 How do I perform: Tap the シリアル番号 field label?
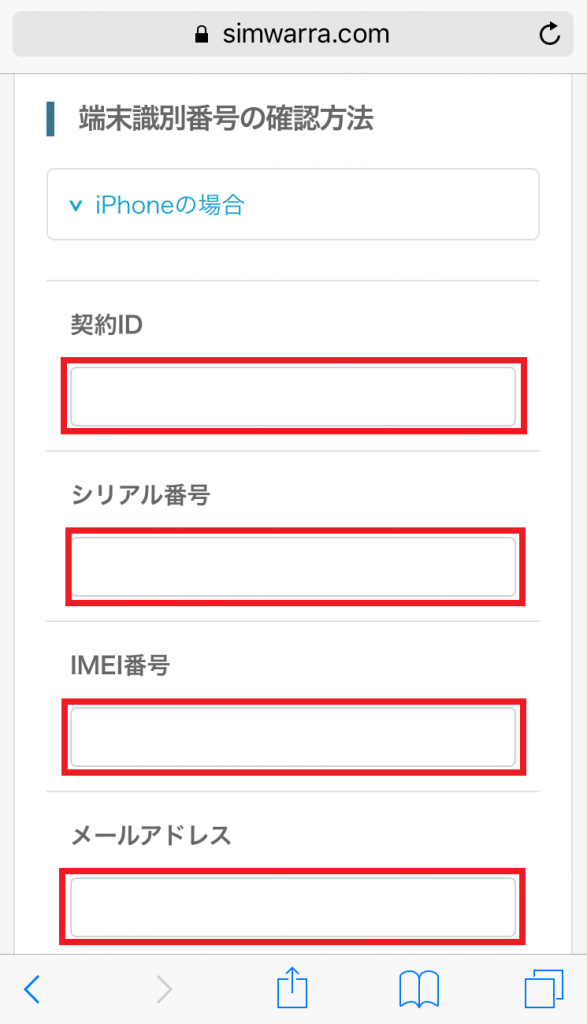coord(140,495)
